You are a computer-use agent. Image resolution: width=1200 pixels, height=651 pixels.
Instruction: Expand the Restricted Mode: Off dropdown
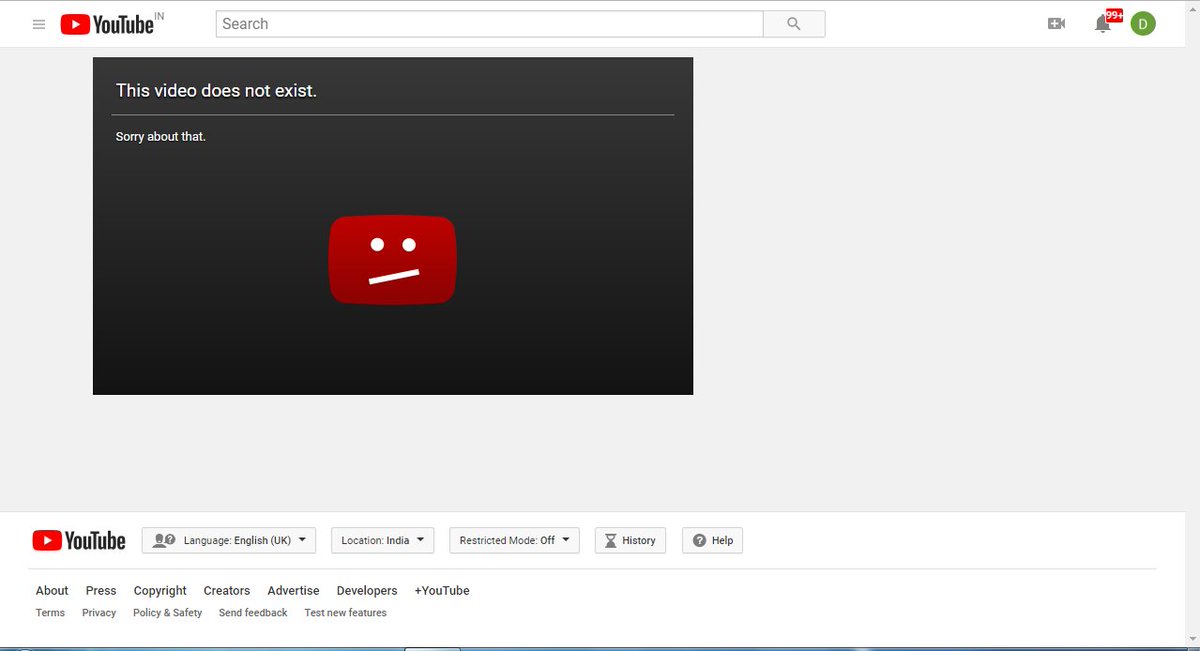[x=514, y=540]
